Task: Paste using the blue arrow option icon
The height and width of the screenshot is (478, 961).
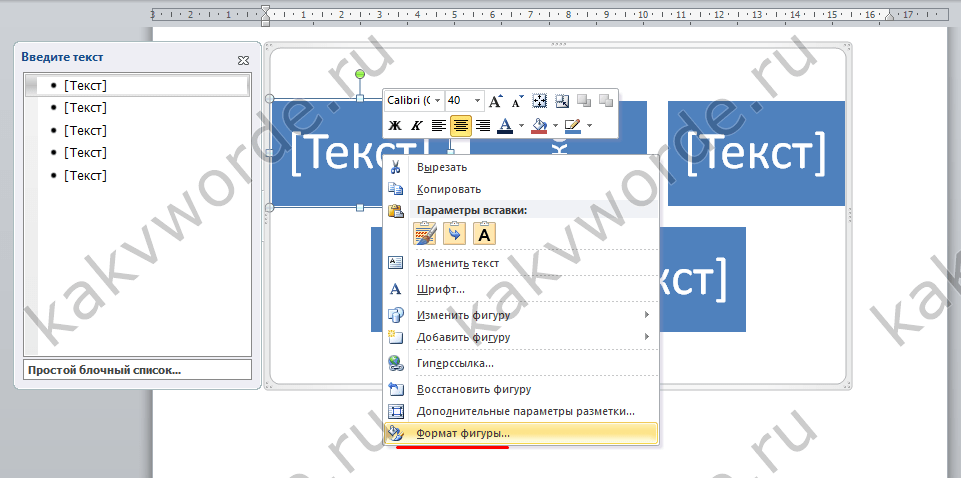Action: point(454,233)
